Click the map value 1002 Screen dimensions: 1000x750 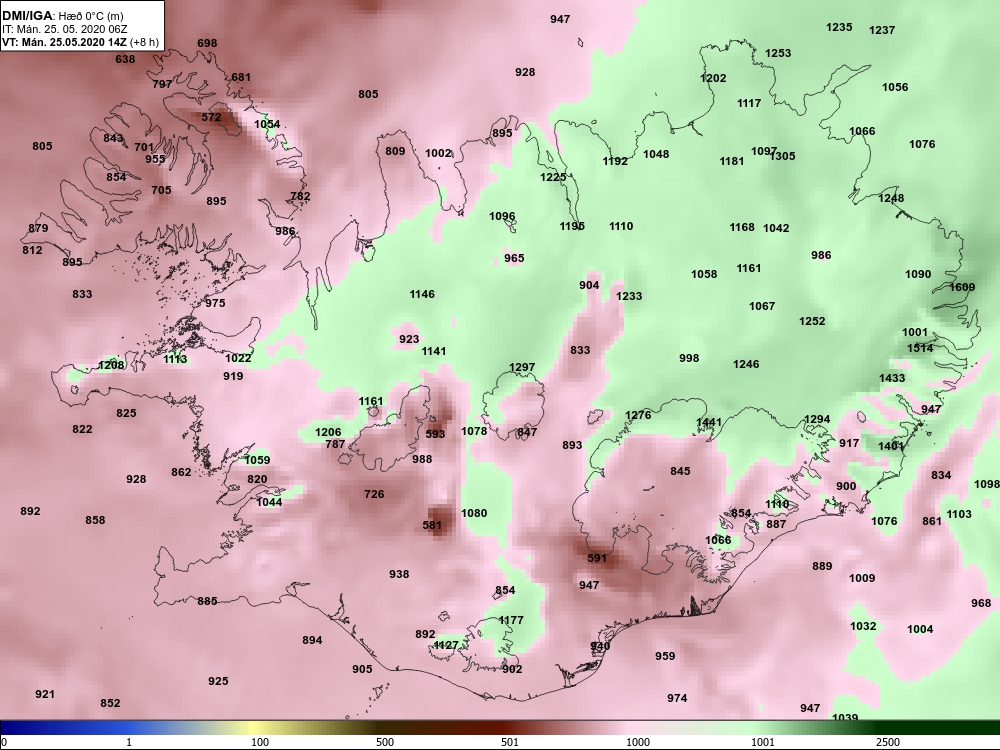click(x=438, y=153)
